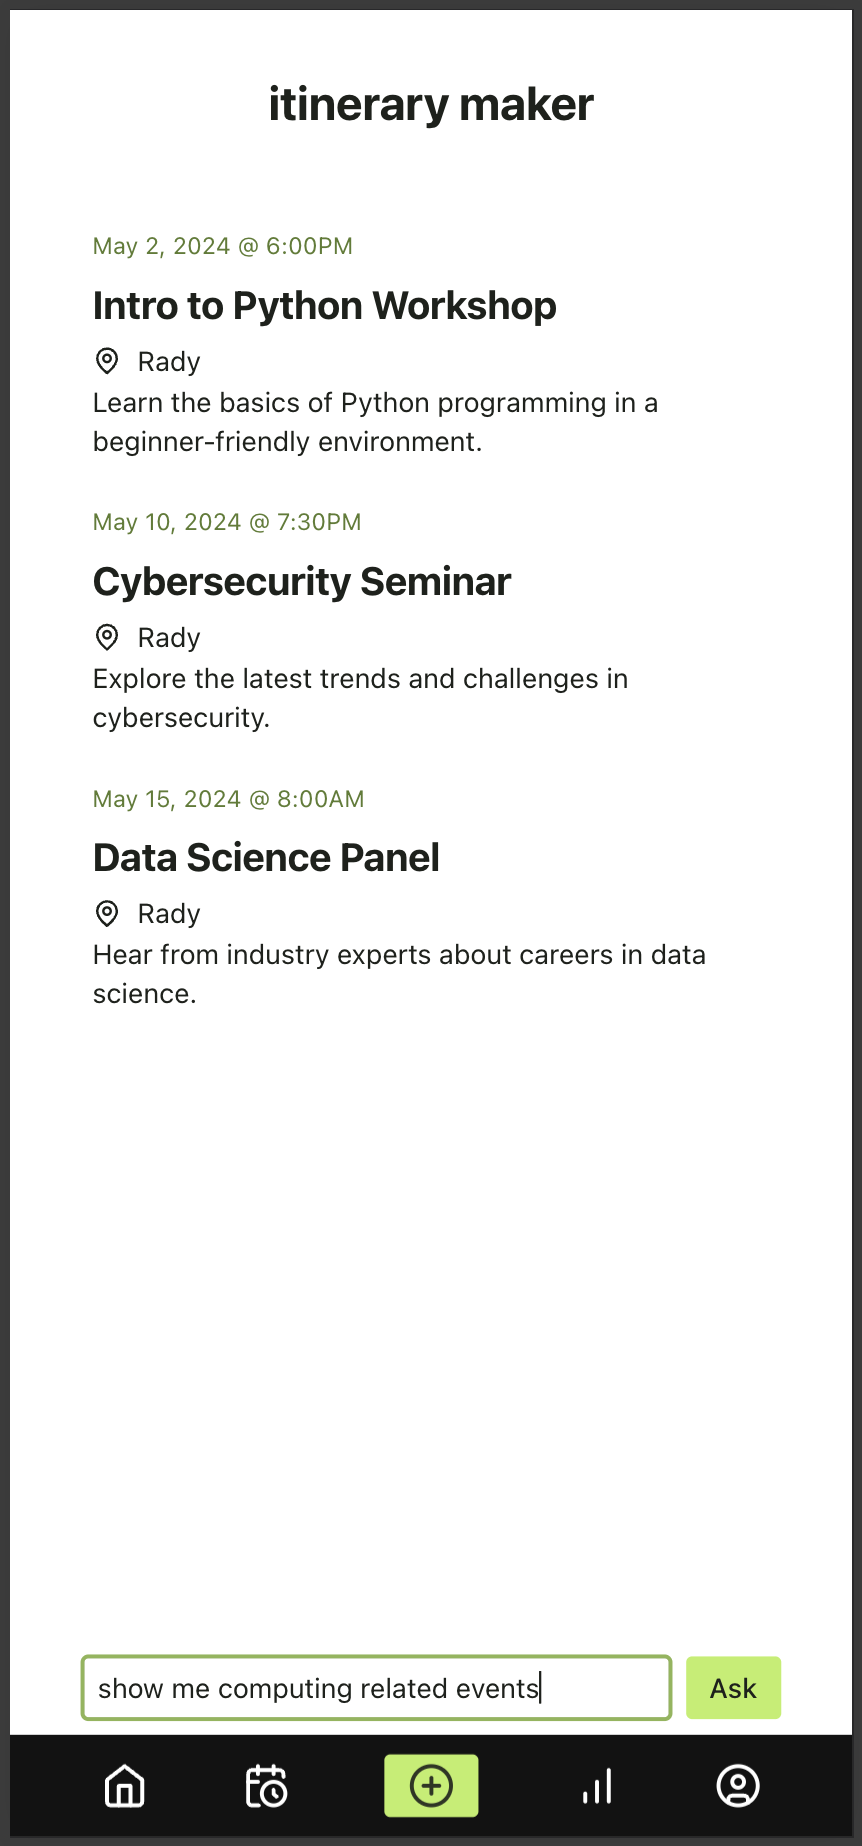Click the location pin for Data Science Panel
Image resolution: width=862 pixels, height=1846 pixels.
[107, 913]
